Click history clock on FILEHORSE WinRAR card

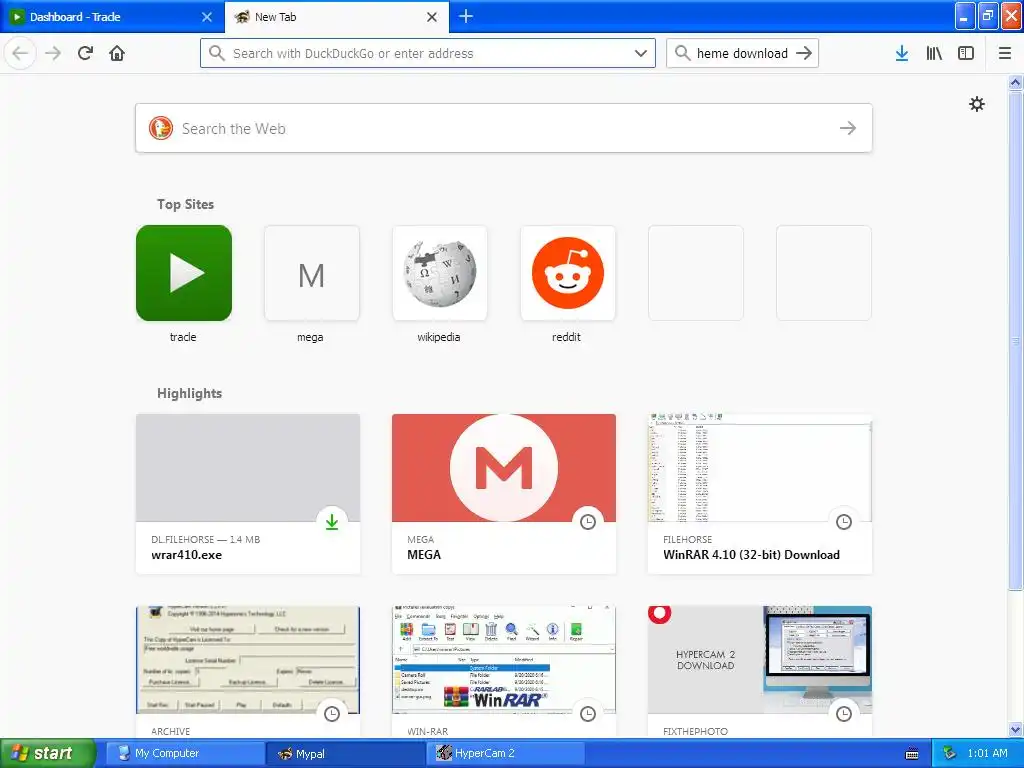(844, 522)
